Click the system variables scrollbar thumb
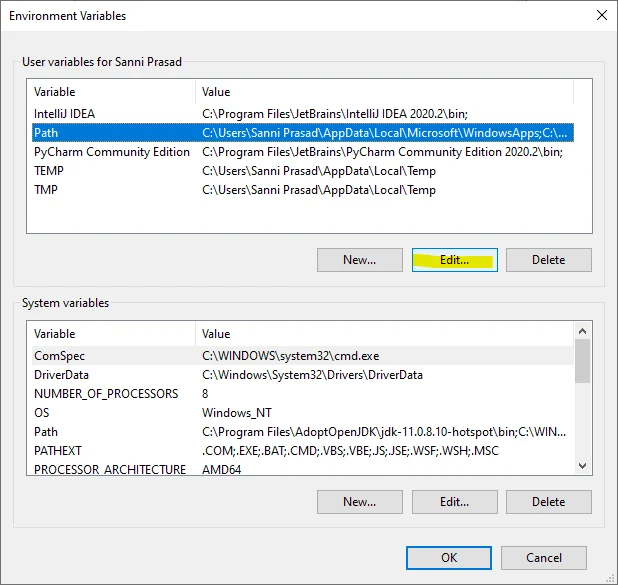This screenshot has width=618, height=585. pos(583,361)
